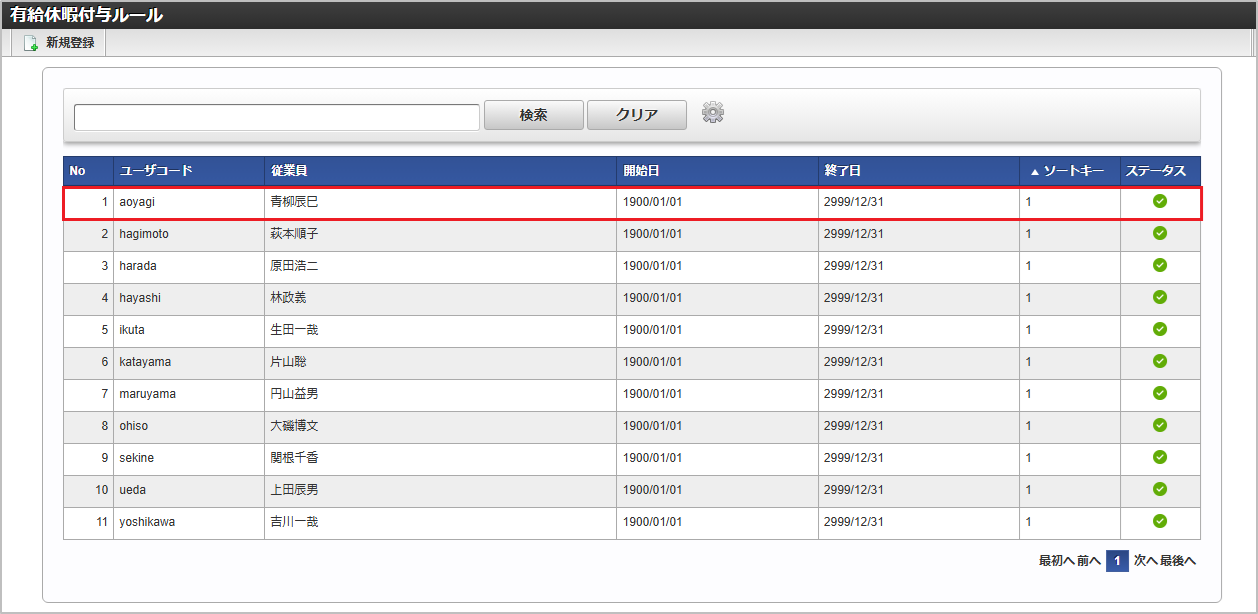Click start date 1900/01/01 in aoyagi row
1258x614 pixels.
(x=652, y=202)
